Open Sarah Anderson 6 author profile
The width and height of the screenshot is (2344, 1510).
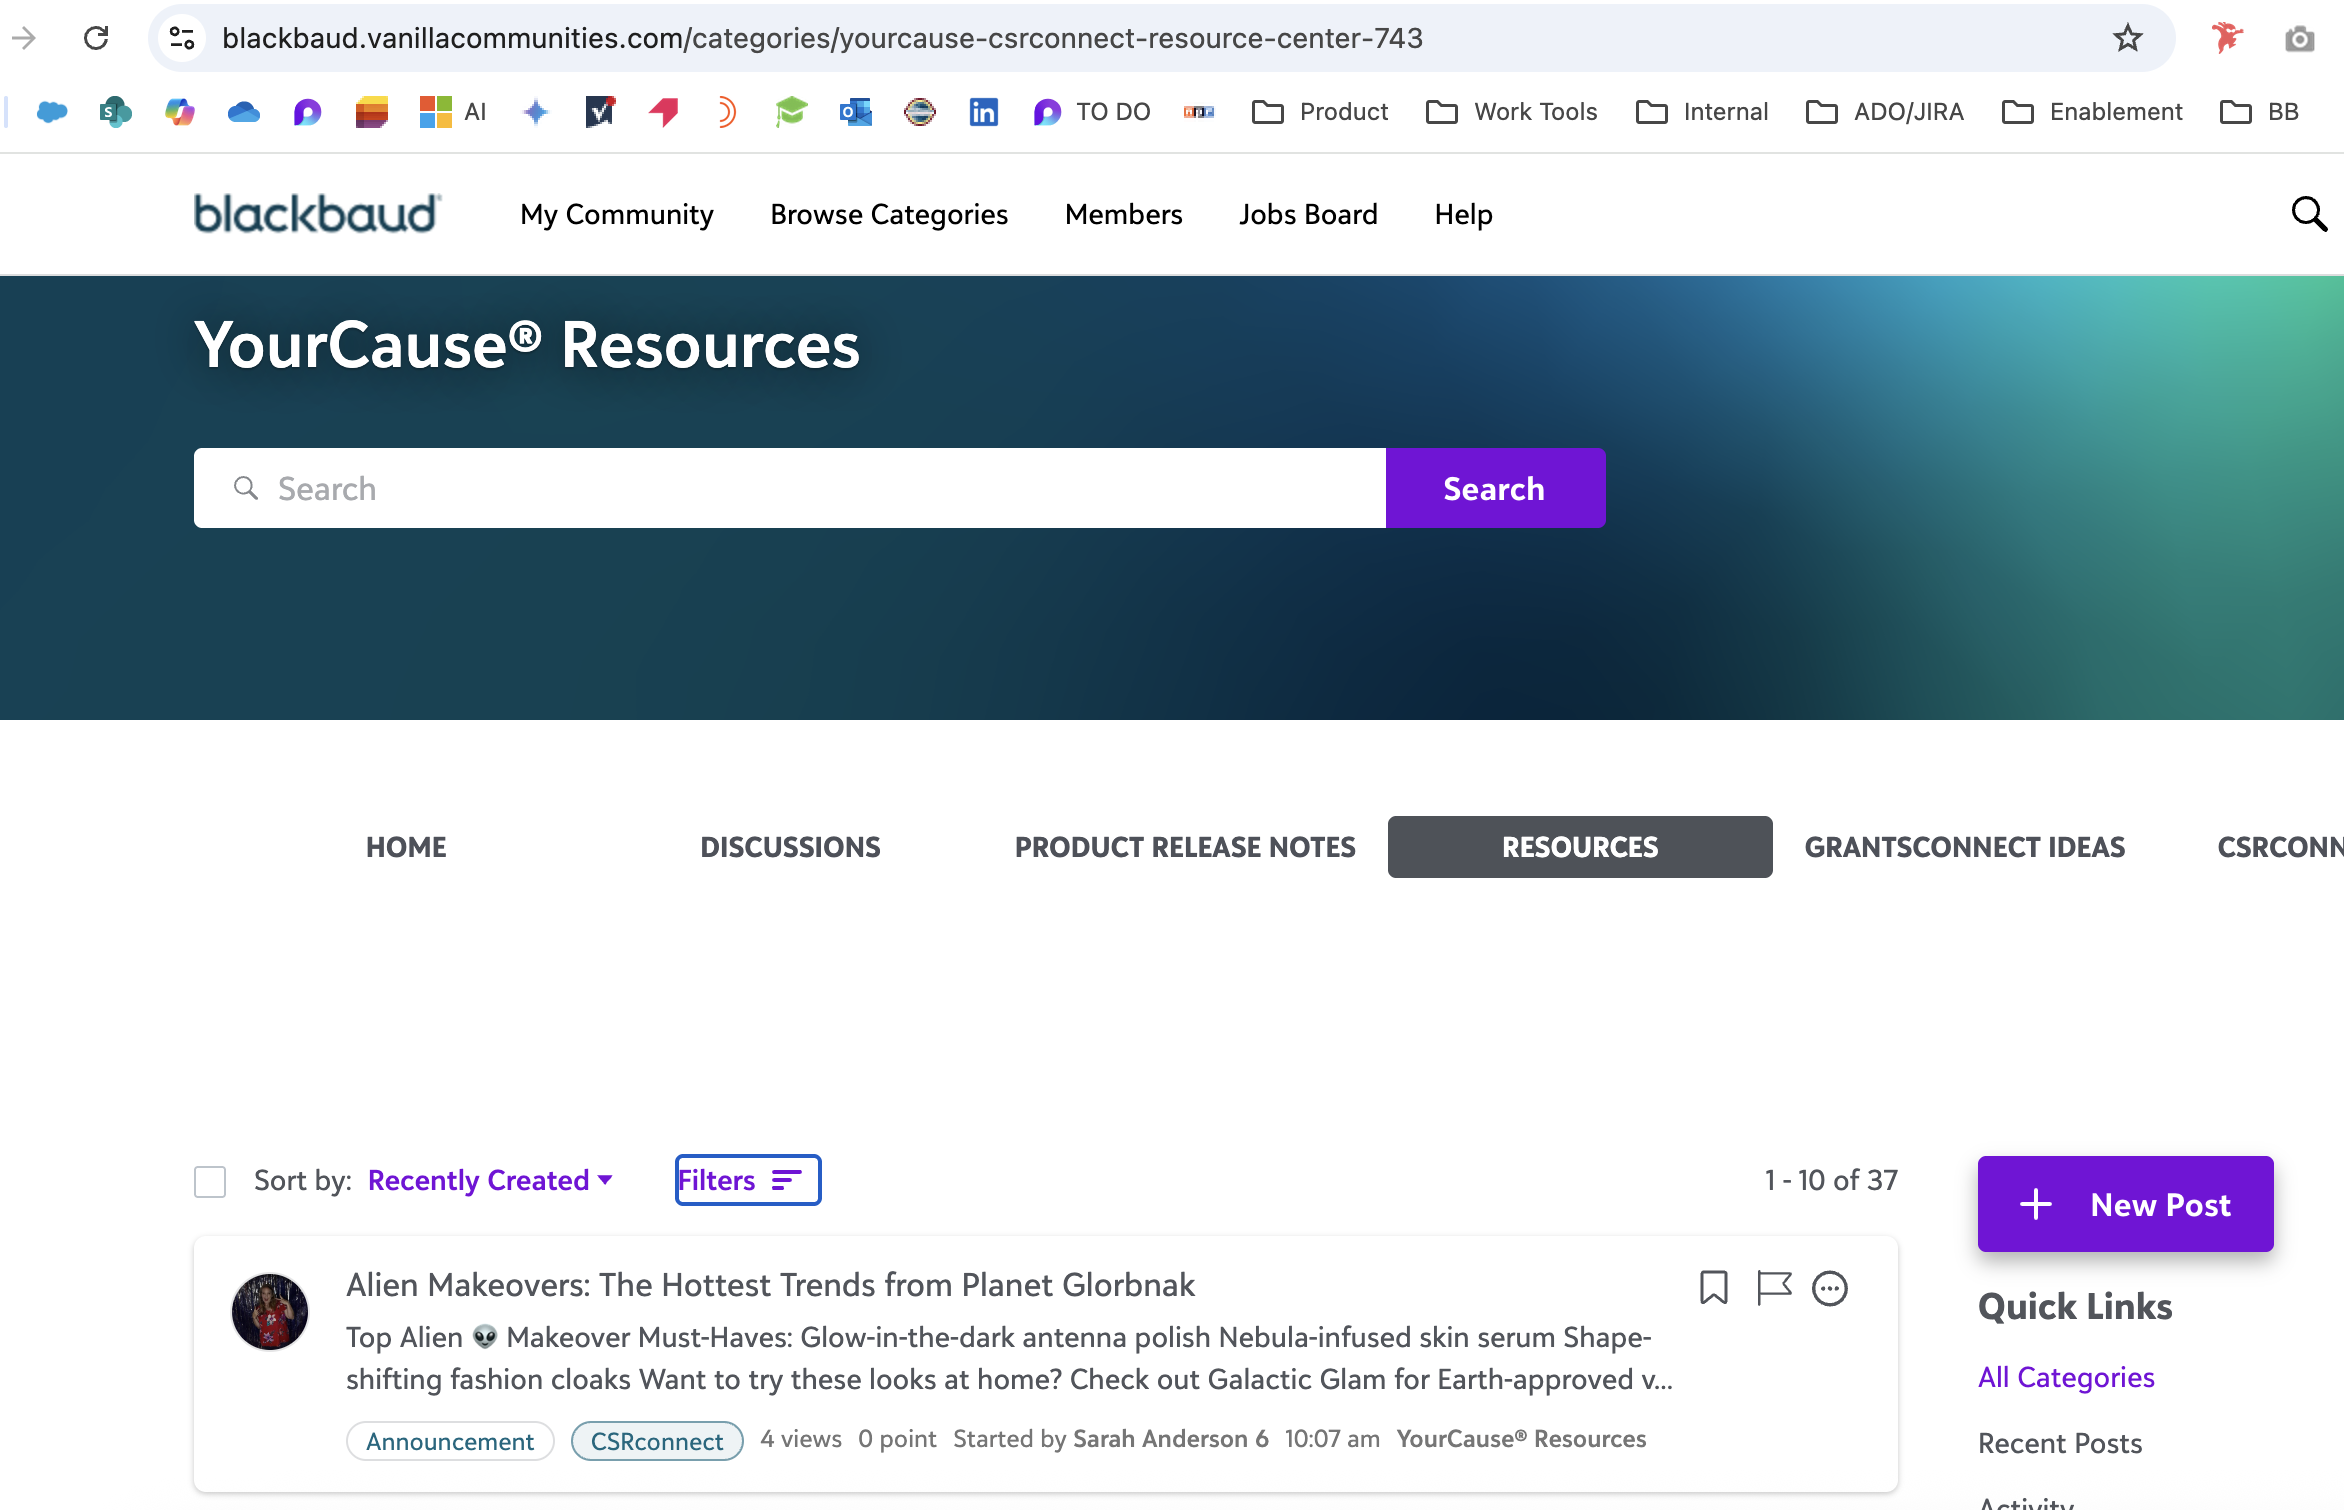1170,1439
